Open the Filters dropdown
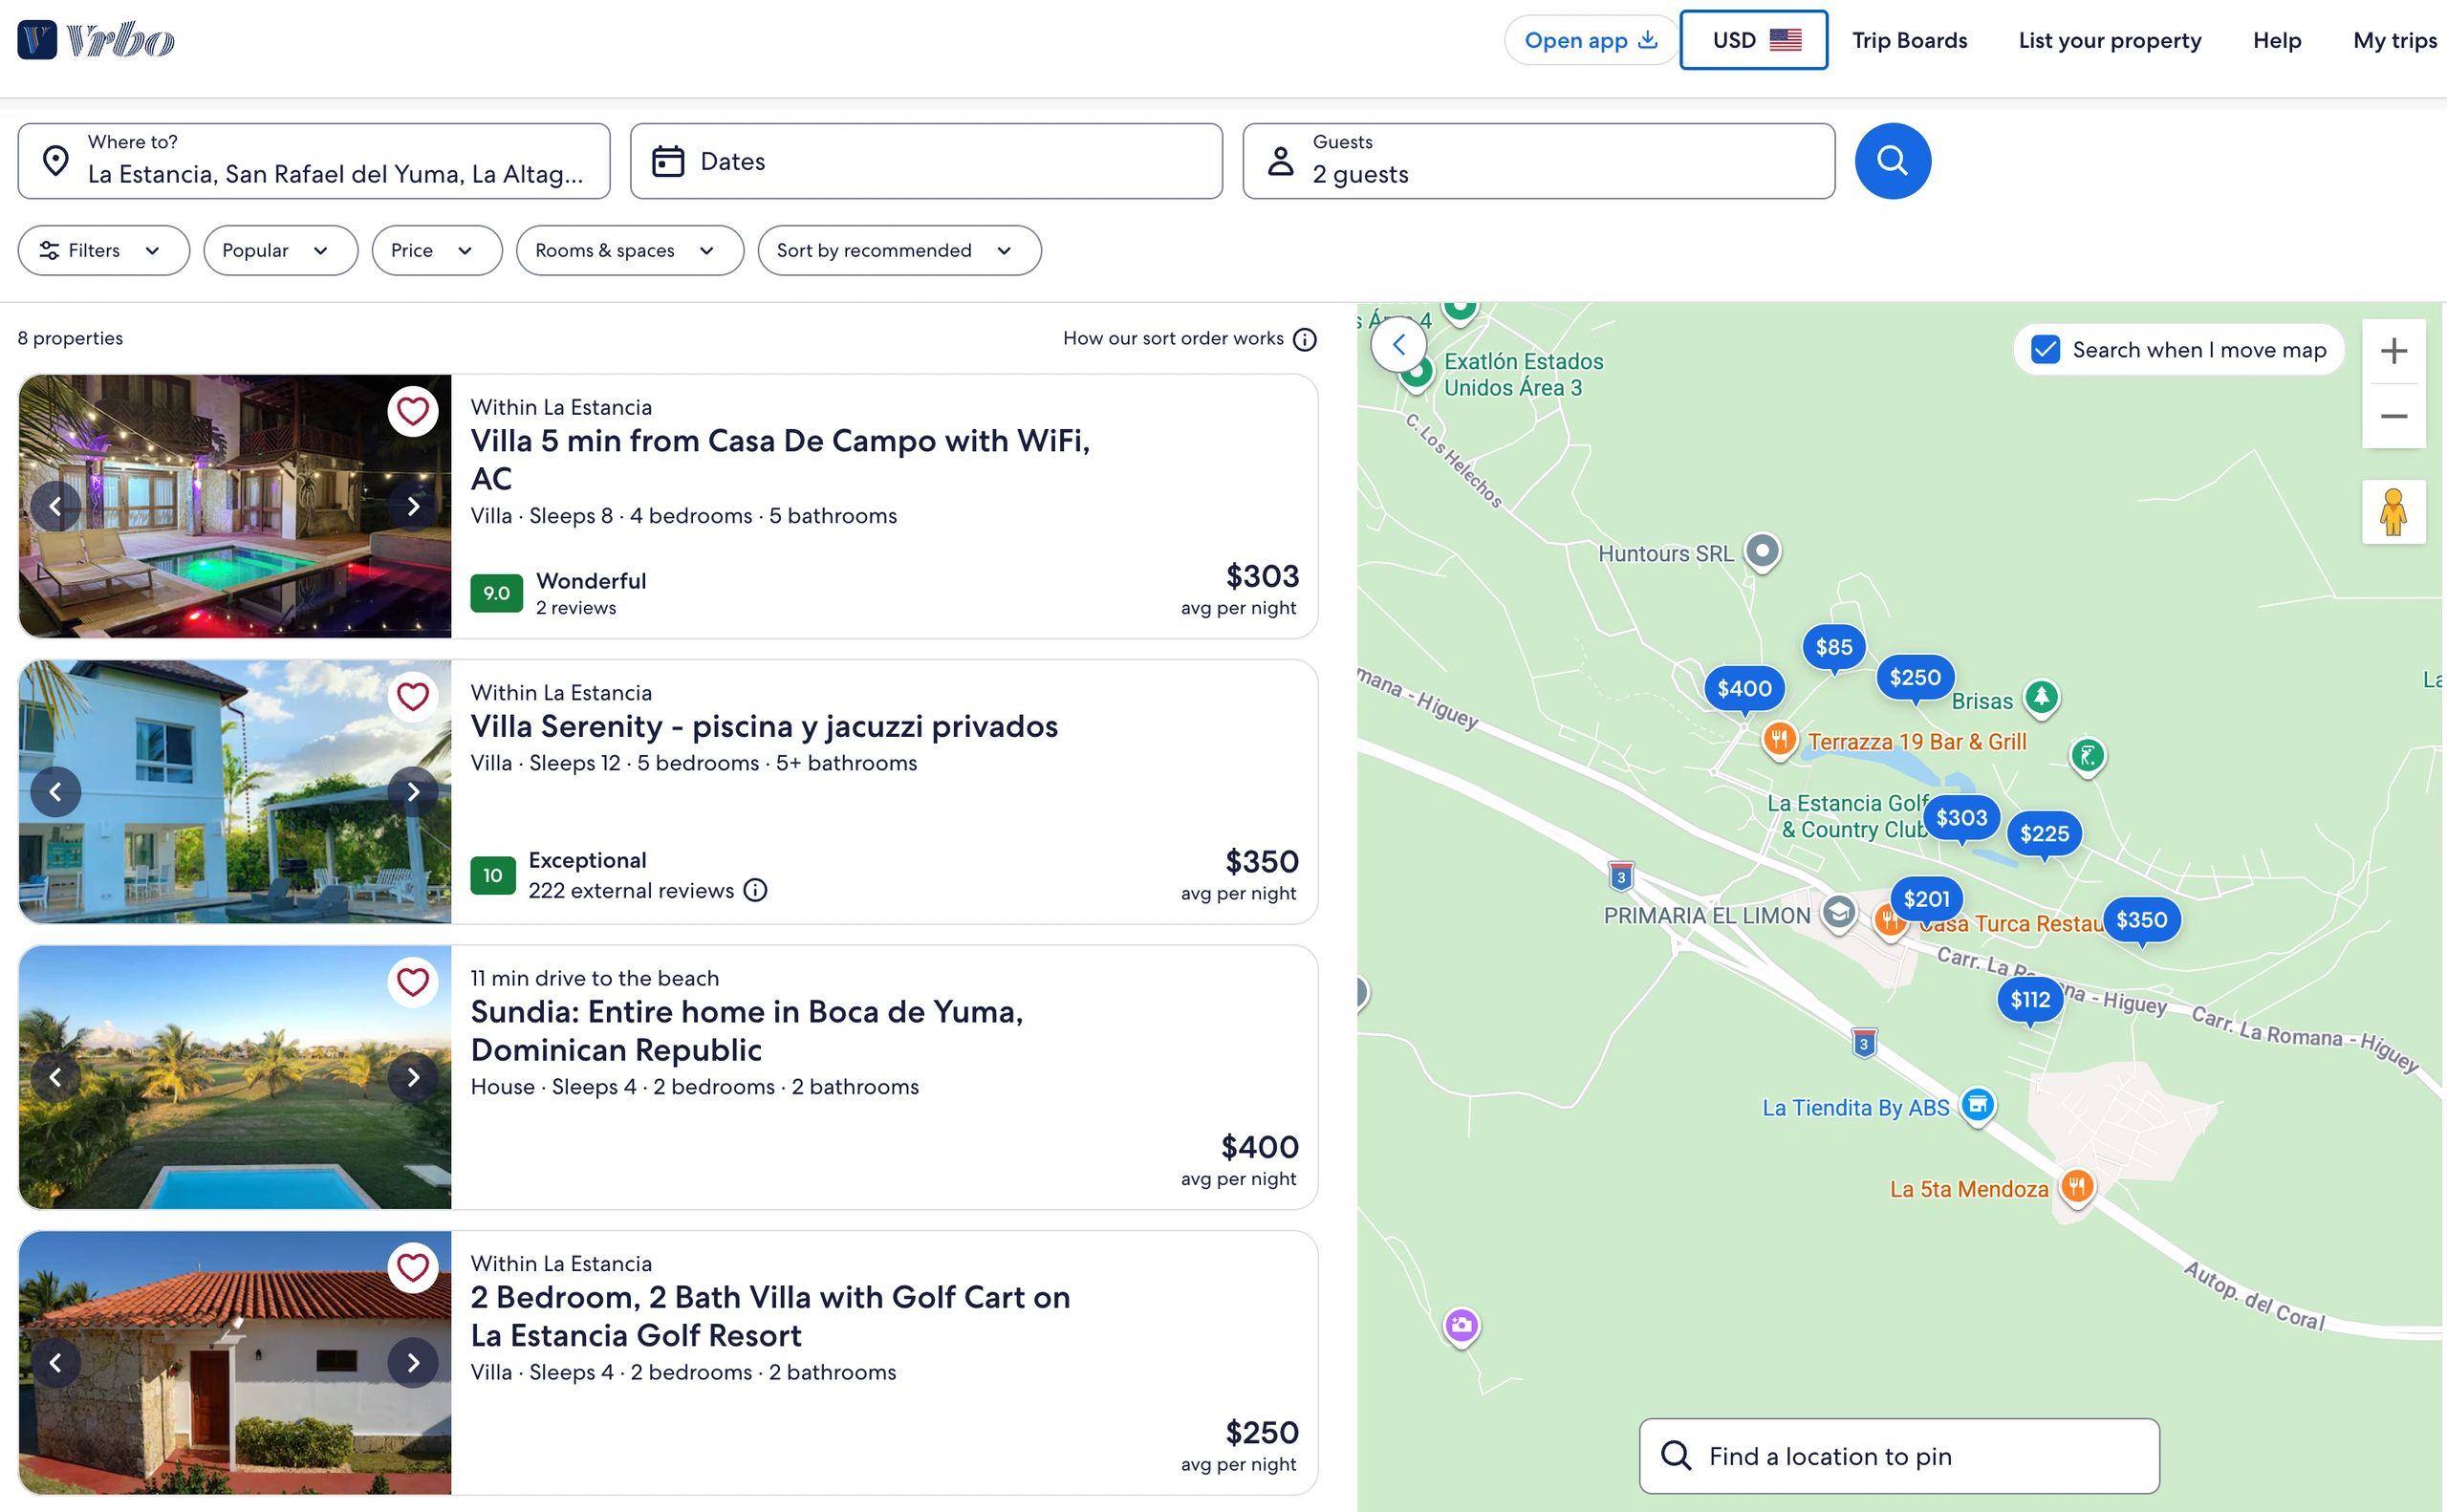The image size is (2447, 1512). (x=103, y=250)
